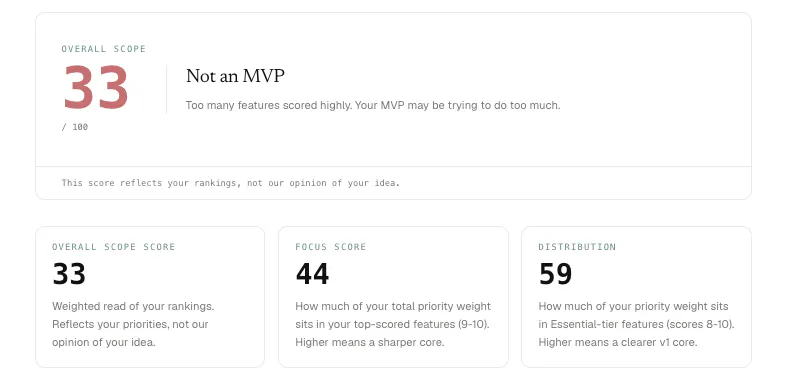Viewport: 788px width, 380px height.
Task: Click the black 33 in the scope score card
Action: tap(69, 274)
